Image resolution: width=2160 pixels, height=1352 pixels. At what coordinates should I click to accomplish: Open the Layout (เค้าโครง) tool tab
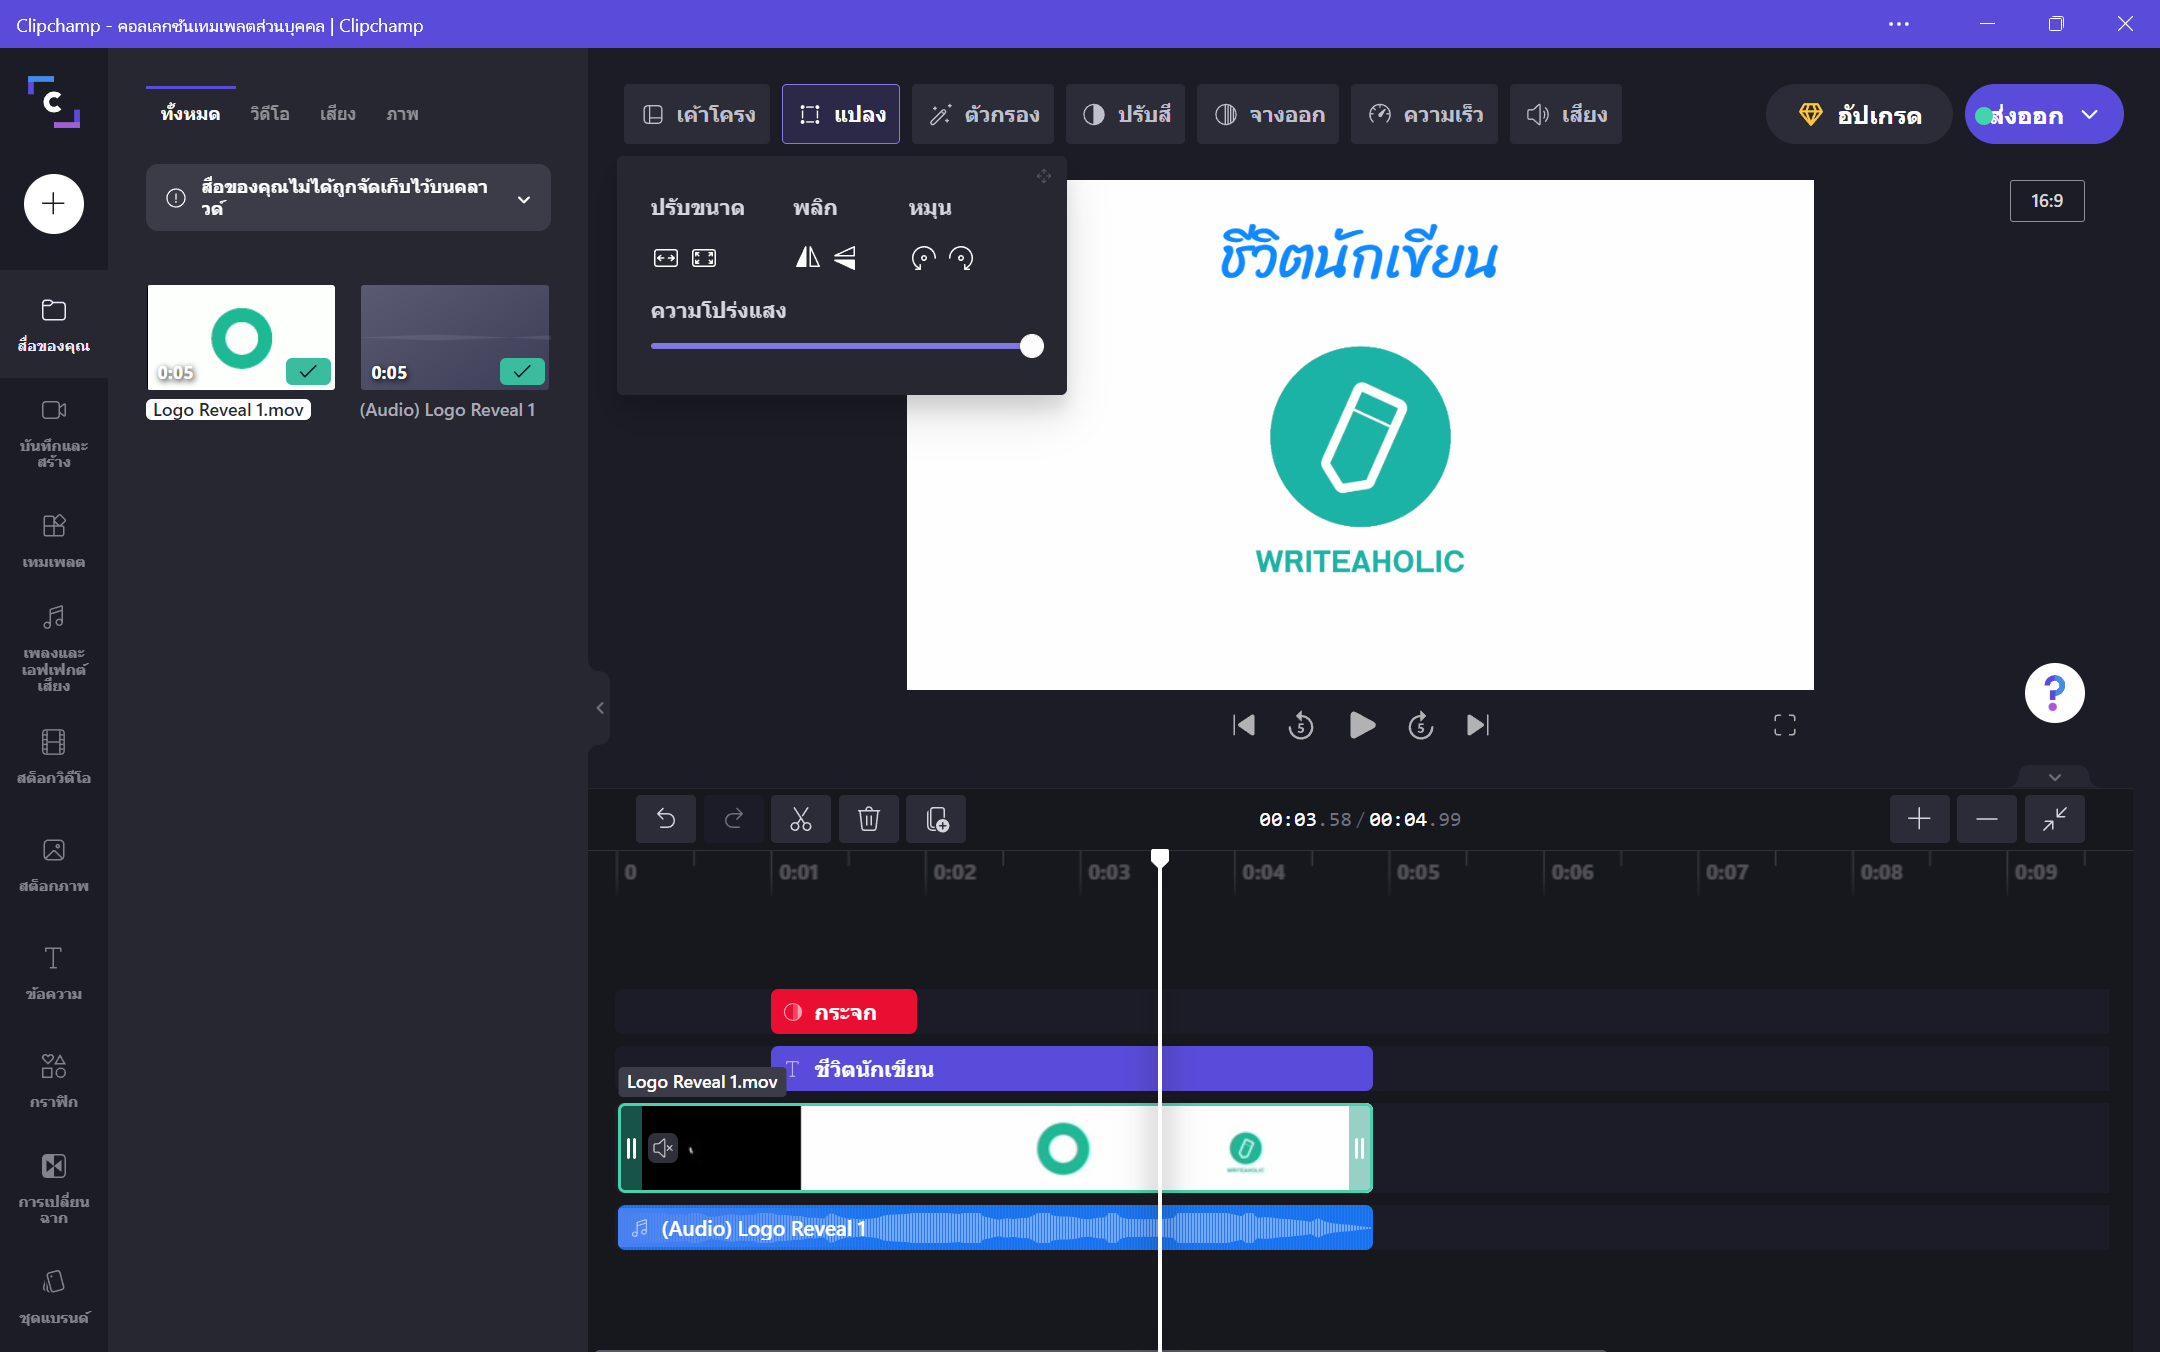[x=697, y=114]
